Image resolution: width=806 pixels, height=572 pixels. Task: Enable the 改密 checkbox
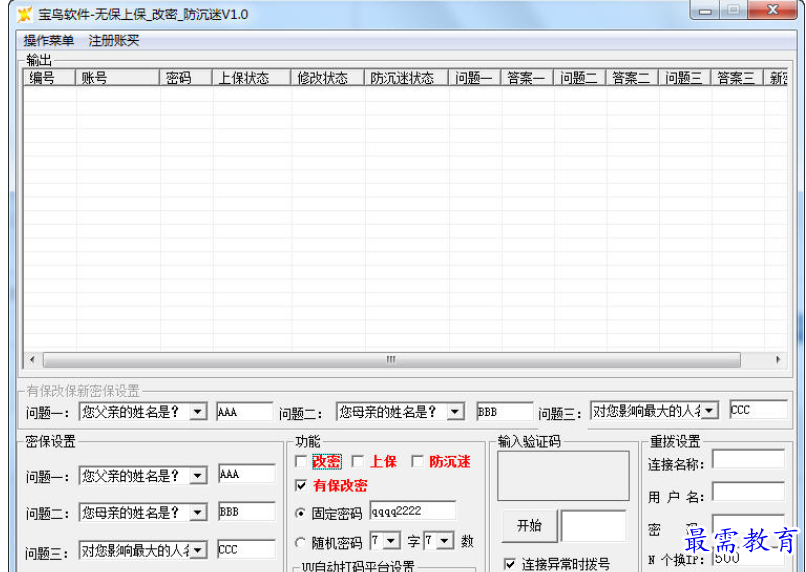click(x=301, y=462)
